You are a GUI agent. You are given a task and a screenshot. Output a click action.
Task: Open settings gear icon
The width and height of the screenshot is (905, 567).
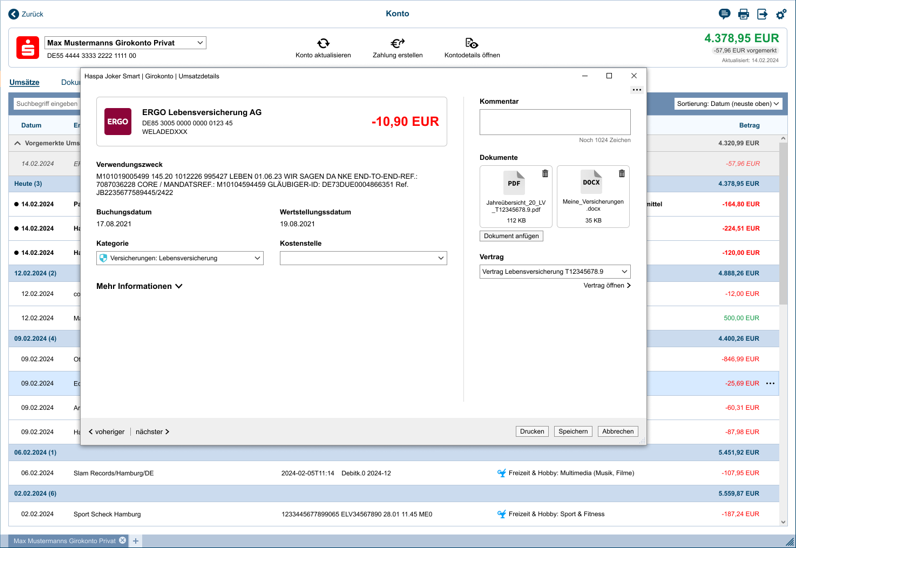781,14
